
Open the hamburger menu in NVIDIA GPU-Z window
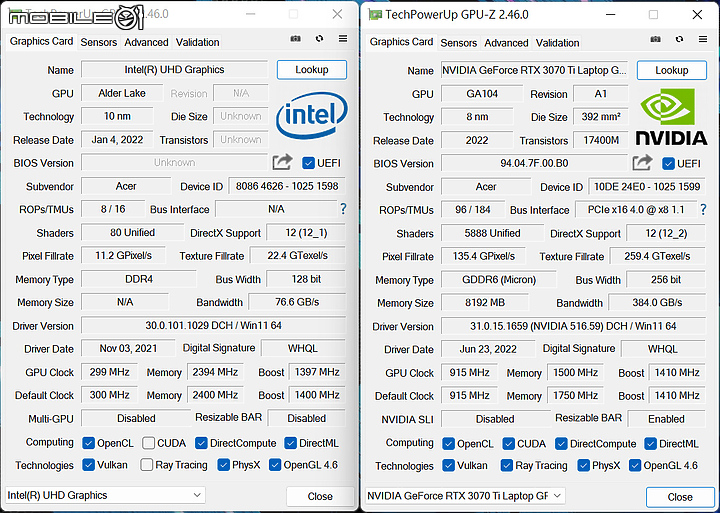[703, 39]
